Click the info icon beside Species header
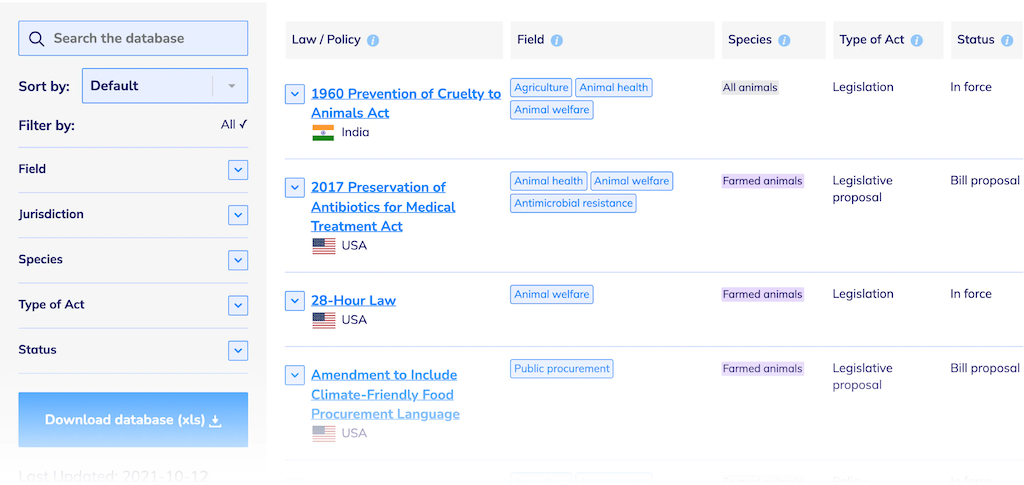1024x485 pixels. tap(784, 41)
